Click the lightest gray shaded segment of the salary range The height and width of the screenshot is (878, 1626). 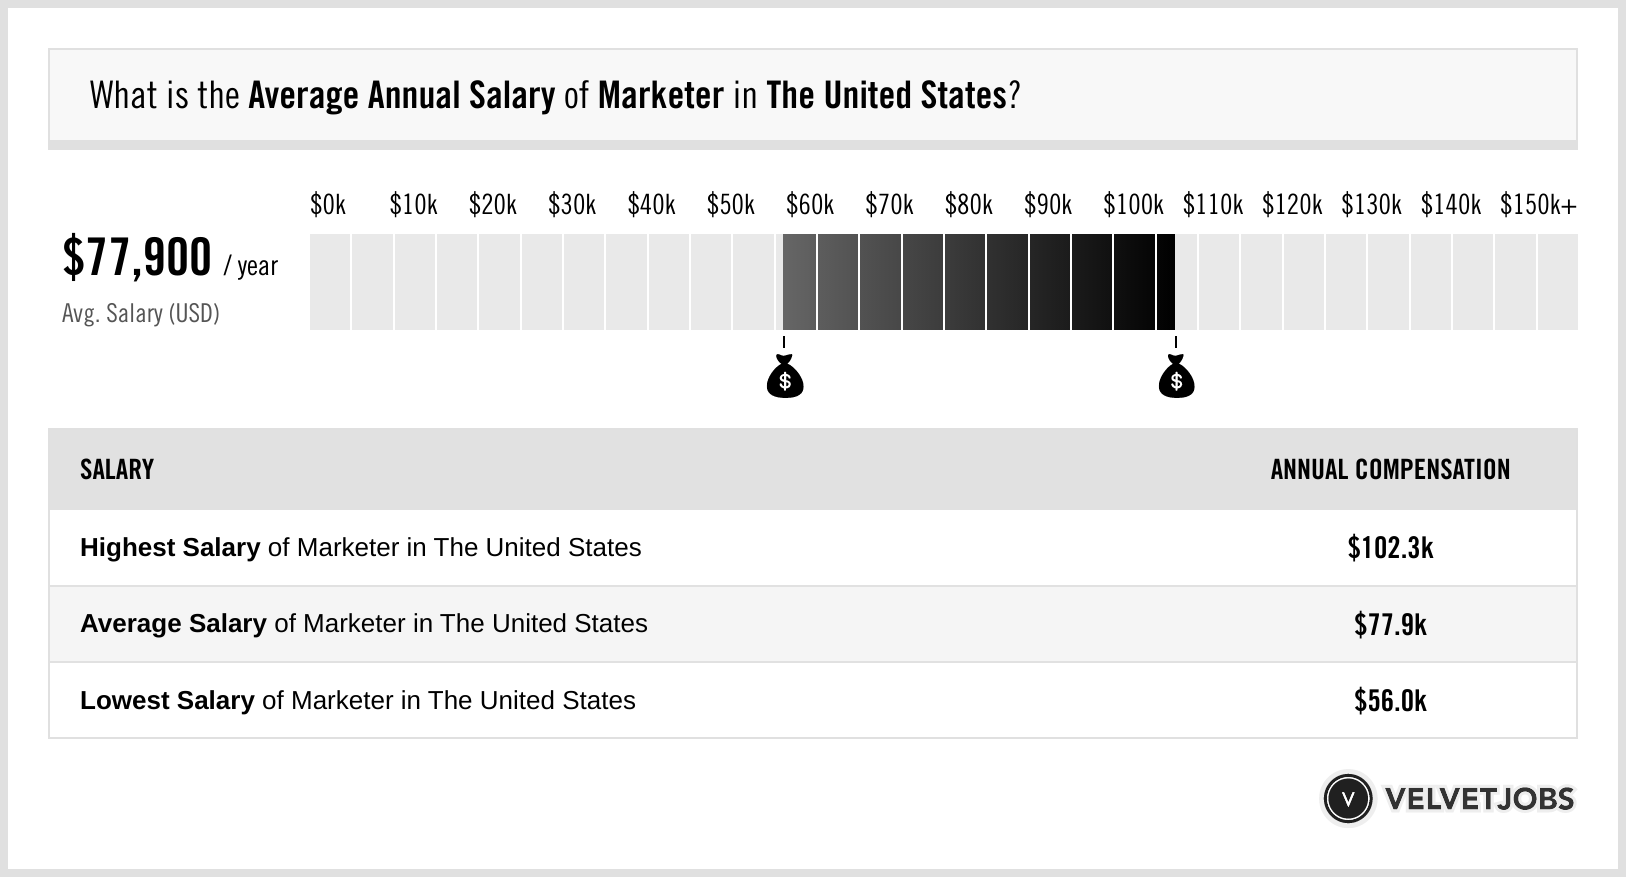[799, 282]
